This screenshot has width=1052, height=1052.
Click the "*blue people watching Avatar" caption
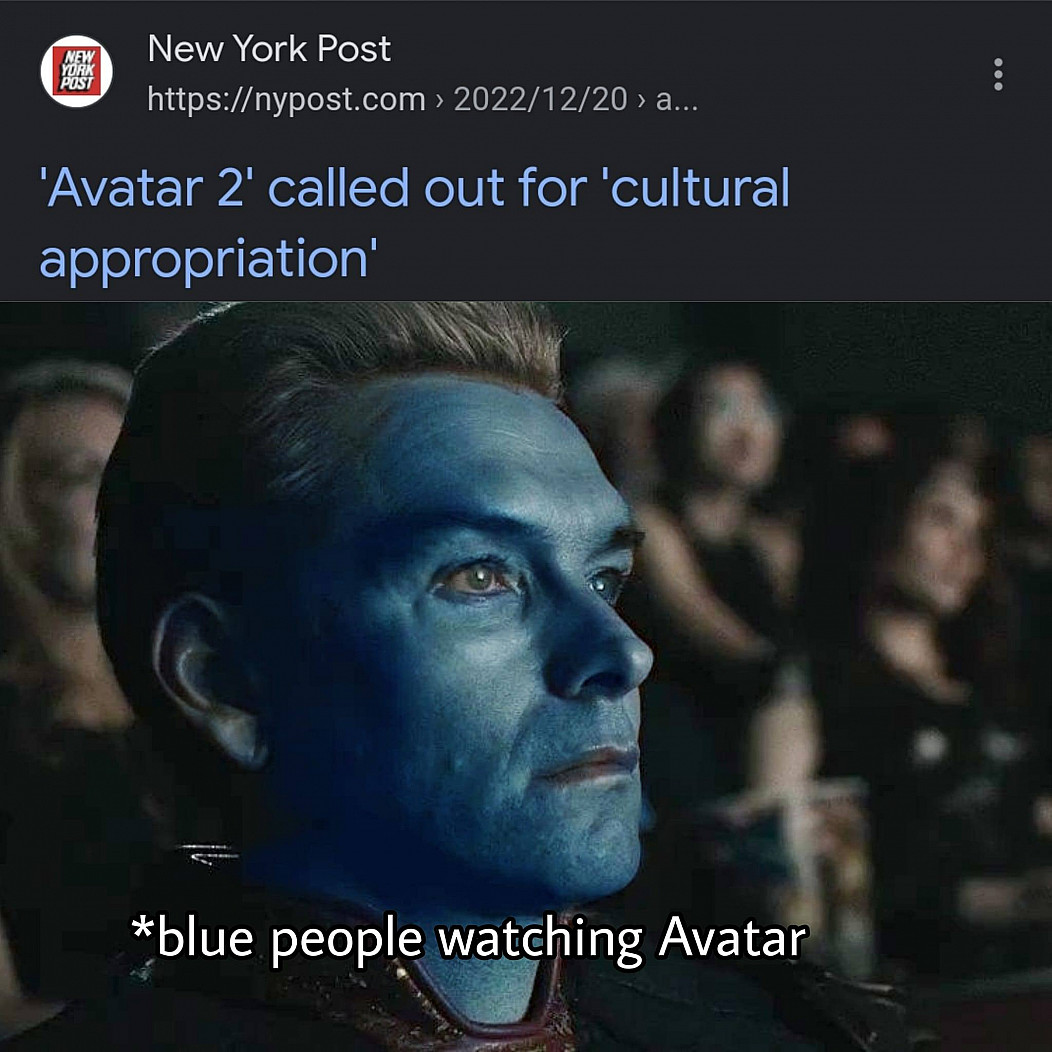[x=470, y=938]
